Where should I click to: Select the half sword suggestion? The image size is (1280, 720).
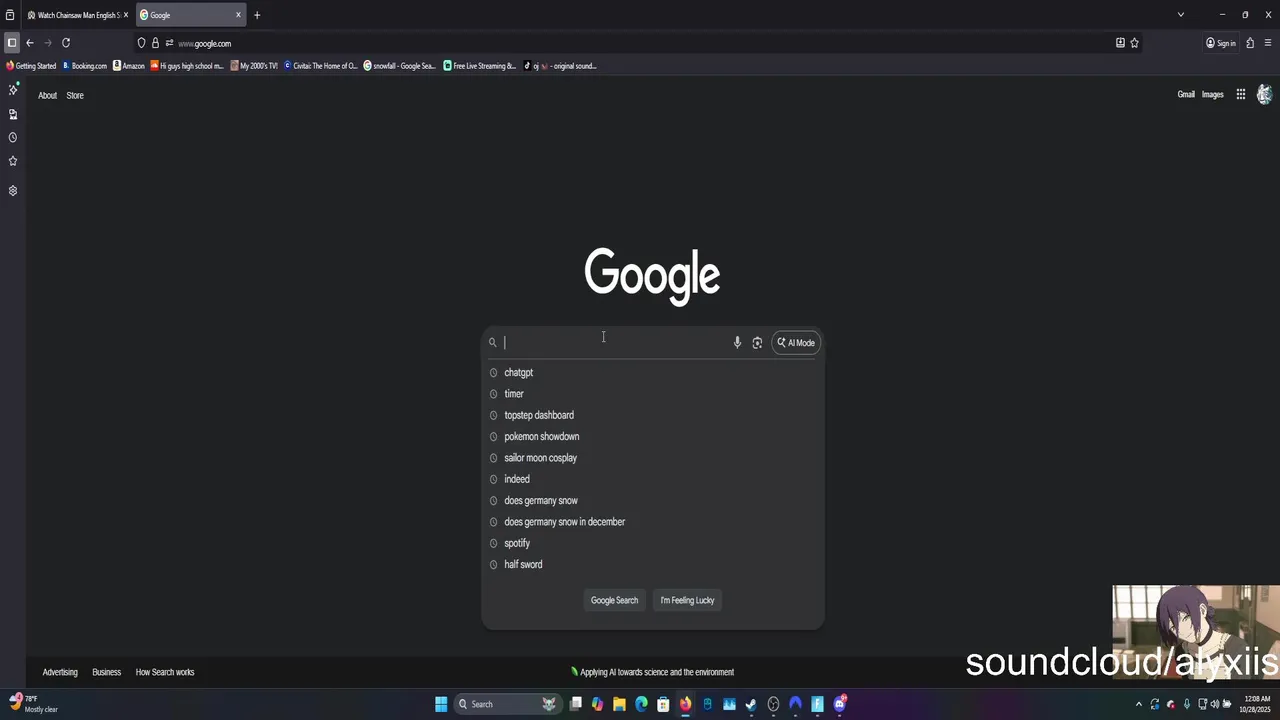(653, 565)
